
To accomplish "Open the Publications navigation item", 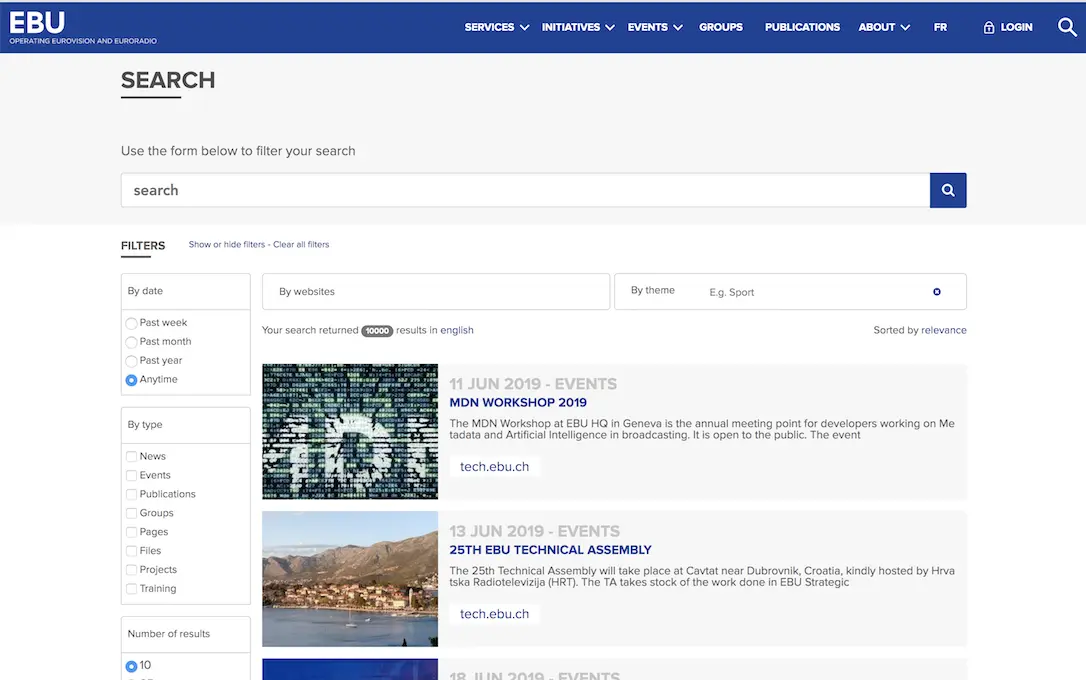I will [x=802, y=27].
